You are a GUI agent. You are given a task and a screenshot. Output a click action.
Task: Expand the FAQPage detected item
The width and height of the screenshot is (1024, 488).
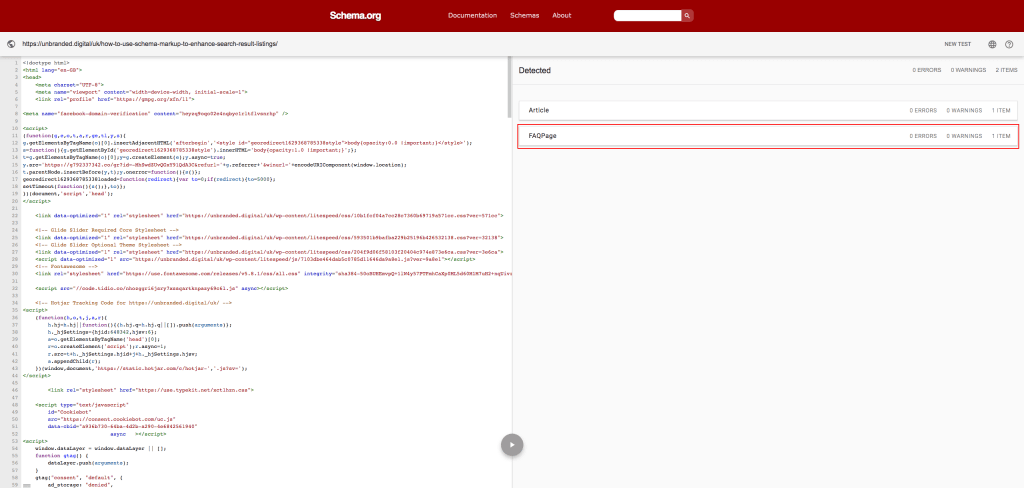pyautogui.click(x=768, y=136)
